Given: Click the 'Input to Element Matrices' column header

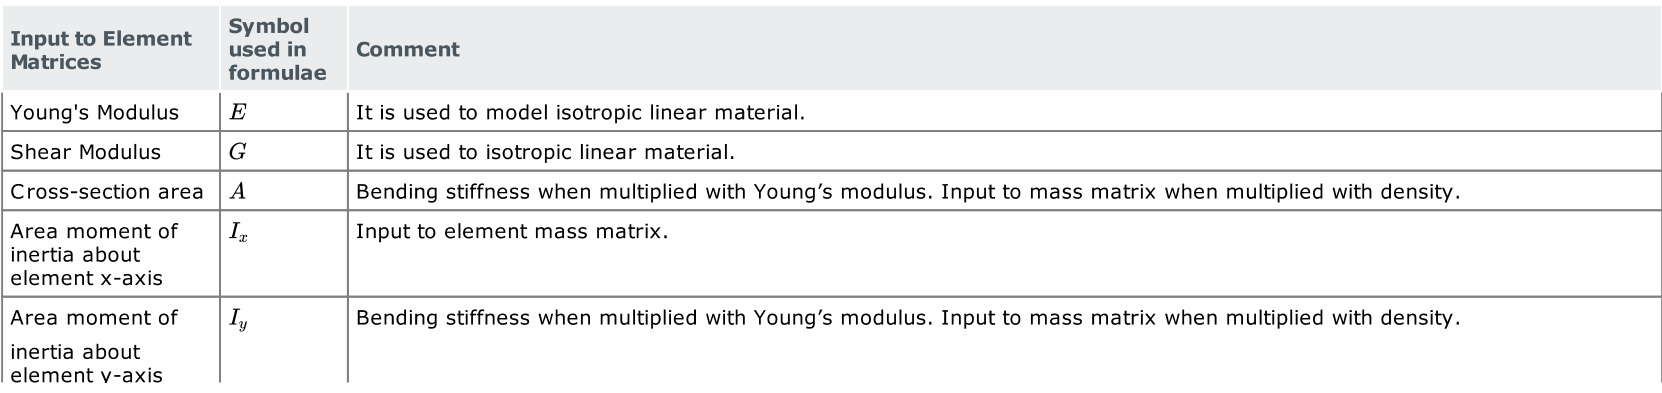Looking at the screenshot, I should 100,50.
